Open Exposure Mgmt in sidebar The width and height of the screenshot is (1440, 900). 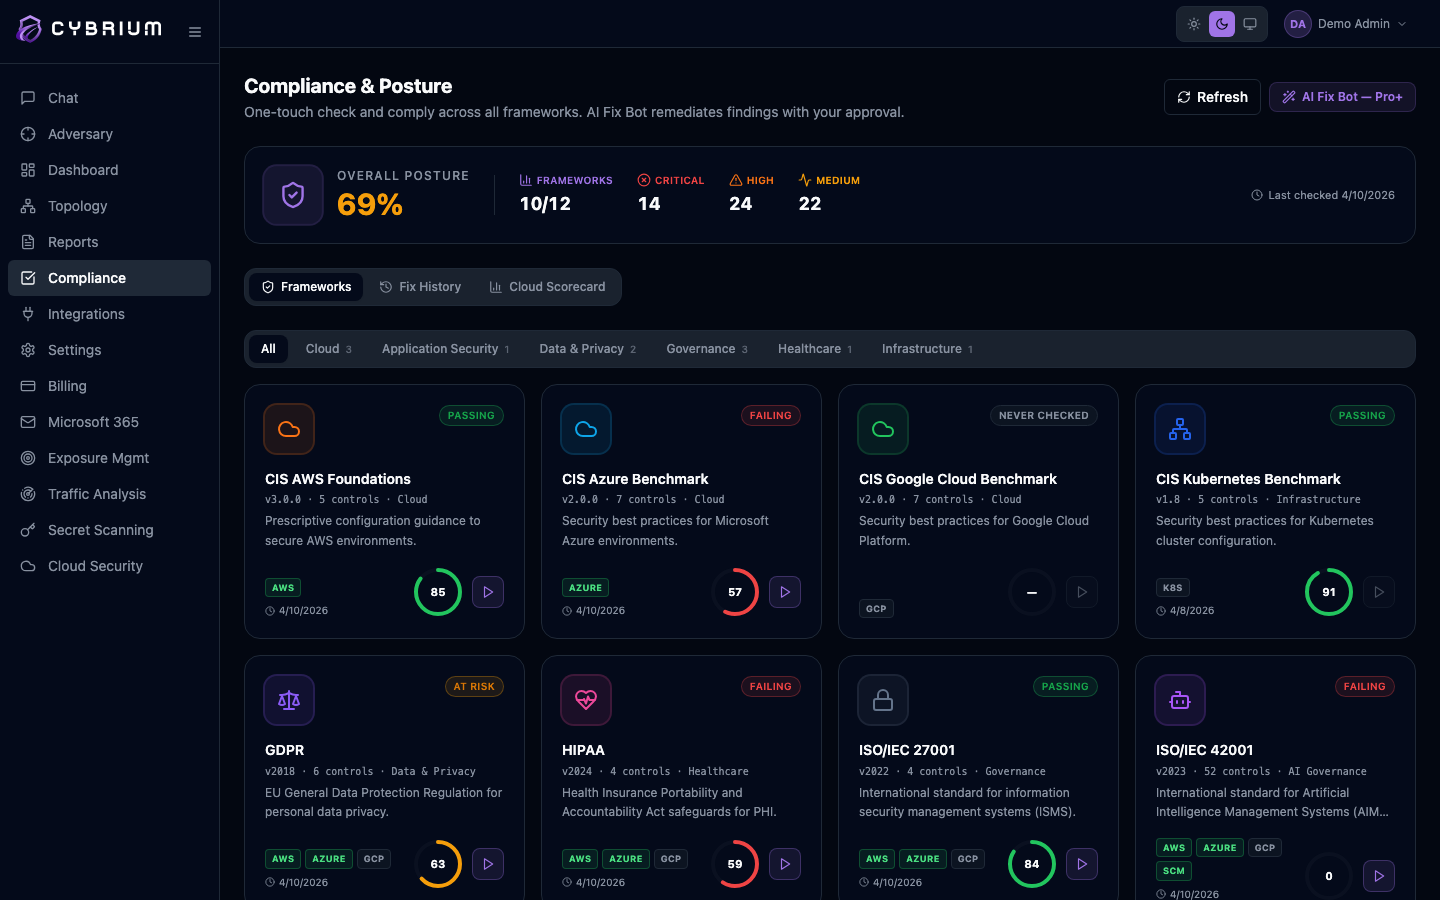(109, 458)
